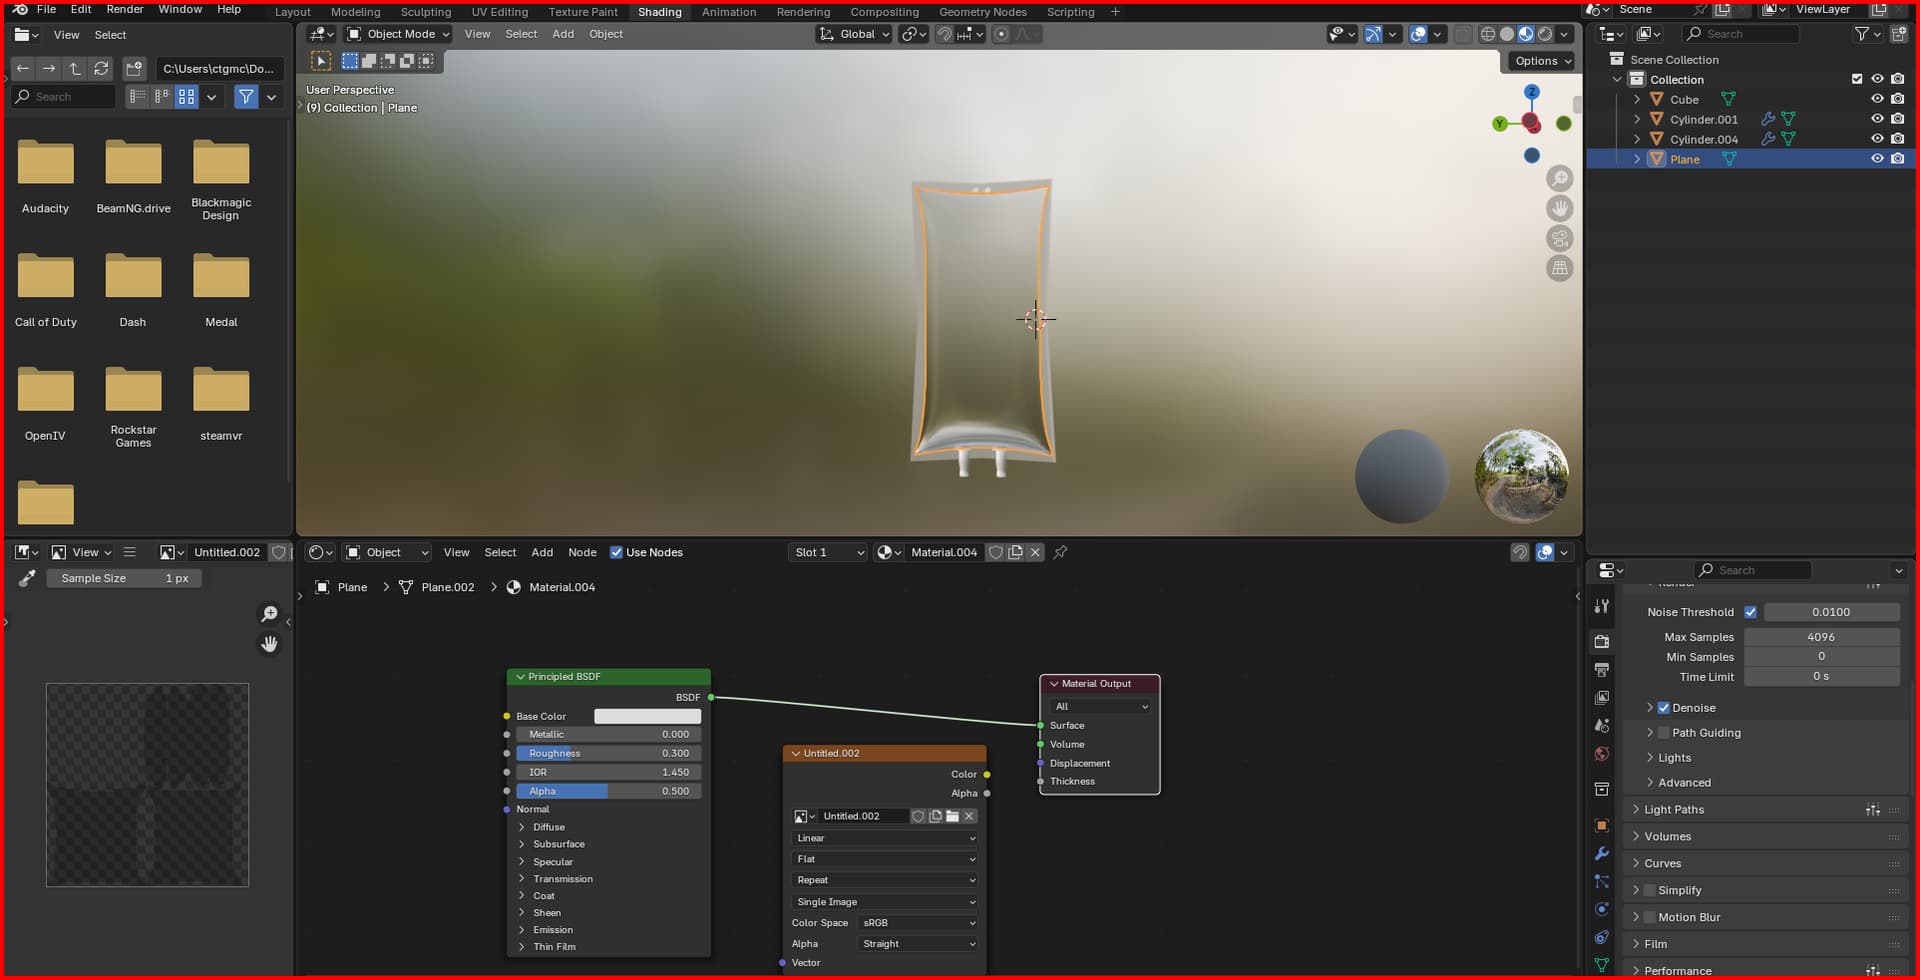The width and height of the screenshot is (1920, 980).
Task: Click the viewport zoom magnifier icon
Action: tap(1559, 179)
